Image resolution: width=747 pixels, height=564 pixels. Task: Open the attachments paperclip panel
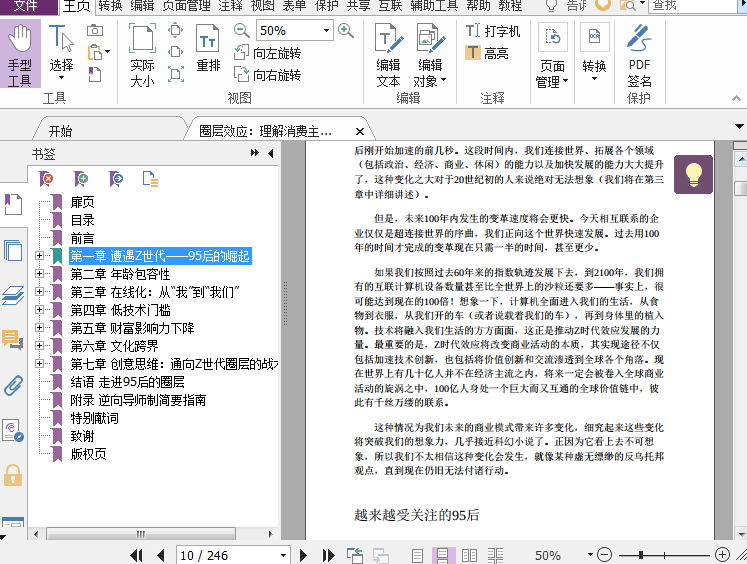[13, 385]
